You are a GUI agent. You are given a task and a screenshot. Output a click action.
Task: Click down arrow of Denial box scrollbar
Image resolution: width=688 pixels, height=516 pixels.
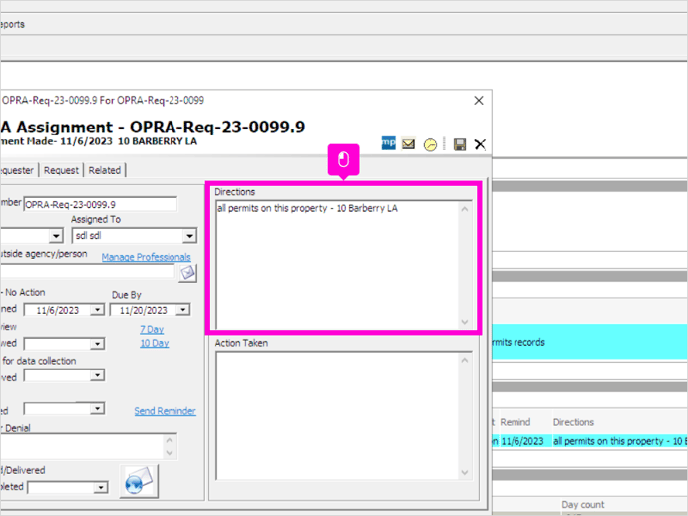[x=170, y=453]
